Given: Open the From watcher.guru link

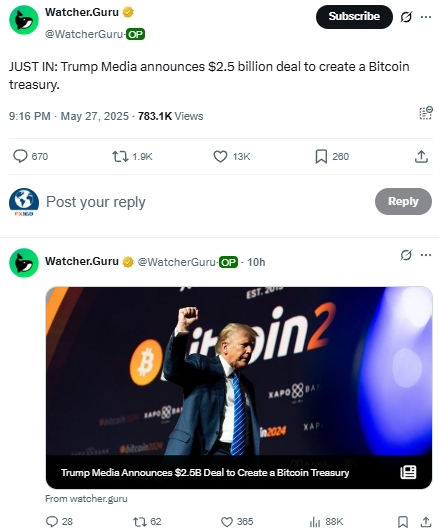Looking at the screenshot, I should point(86,498).
